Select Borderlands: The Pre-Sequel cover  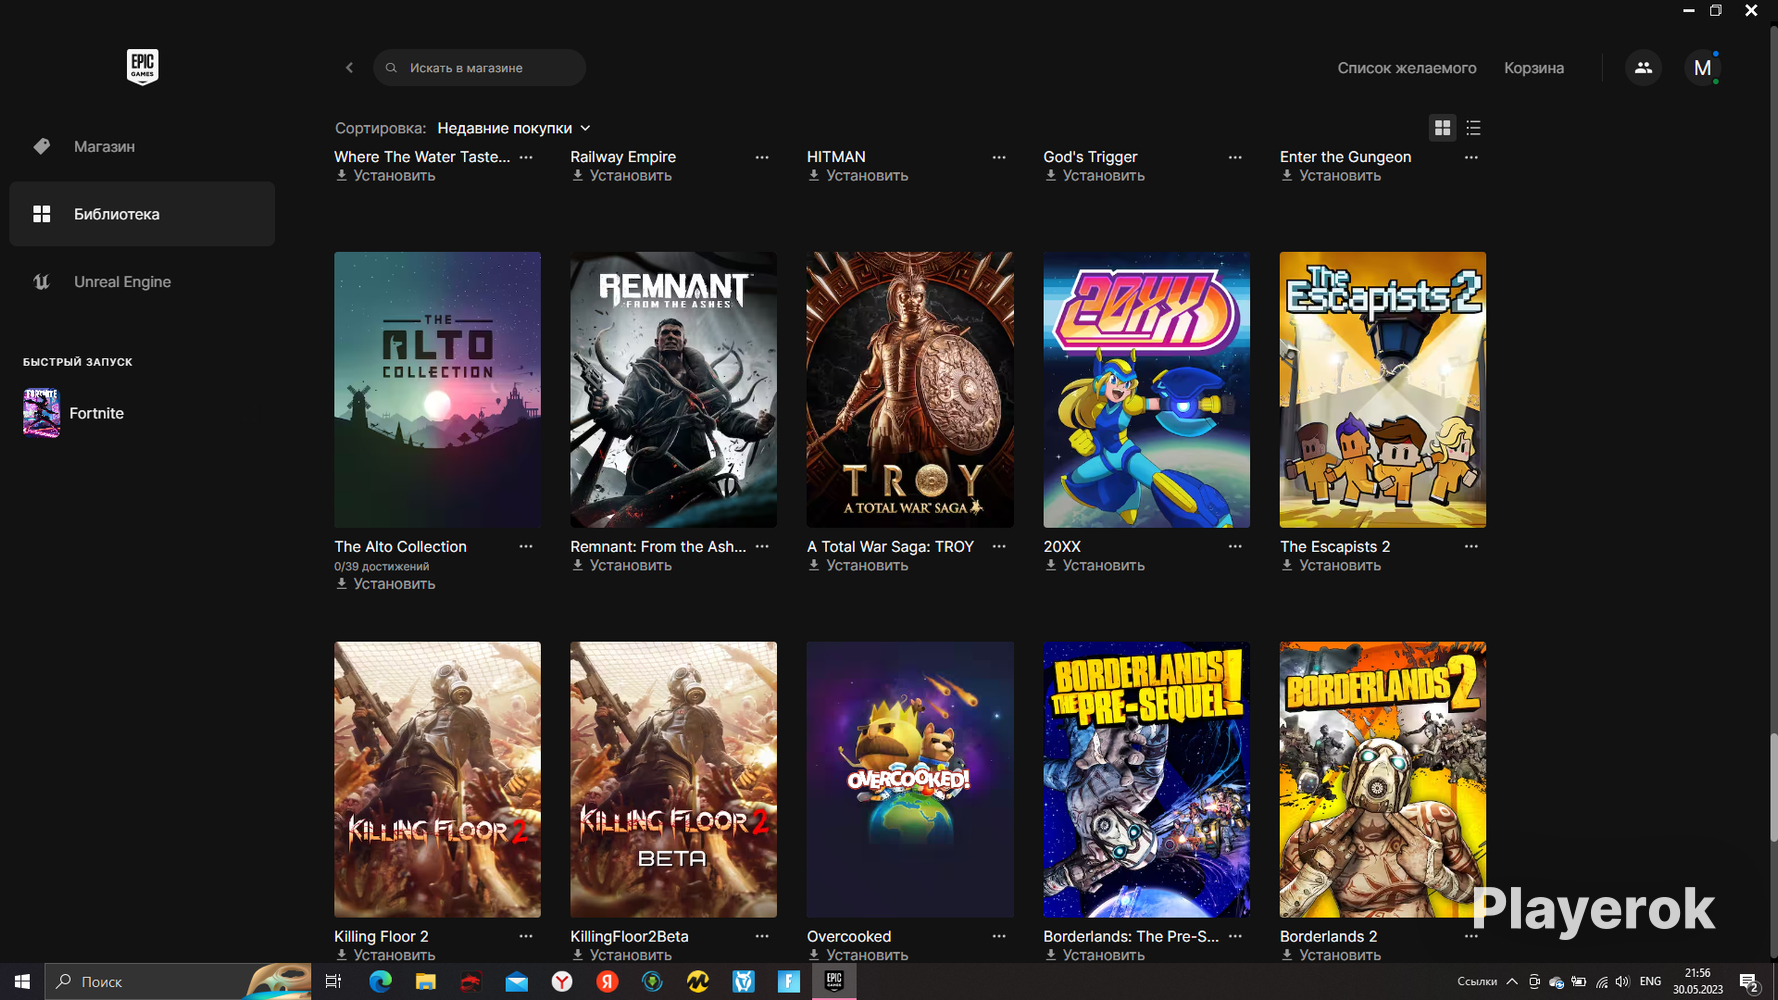point(1146,780)
